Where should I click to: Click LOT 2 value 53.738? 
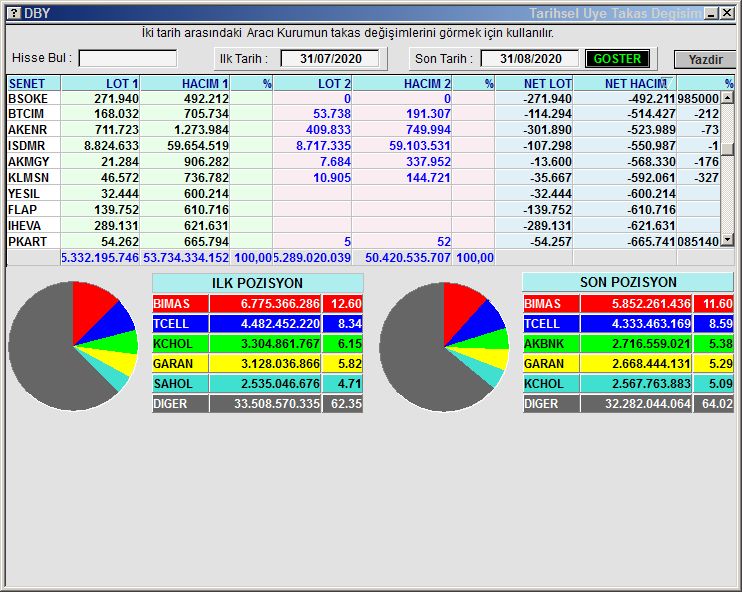(x=332, y=114)
